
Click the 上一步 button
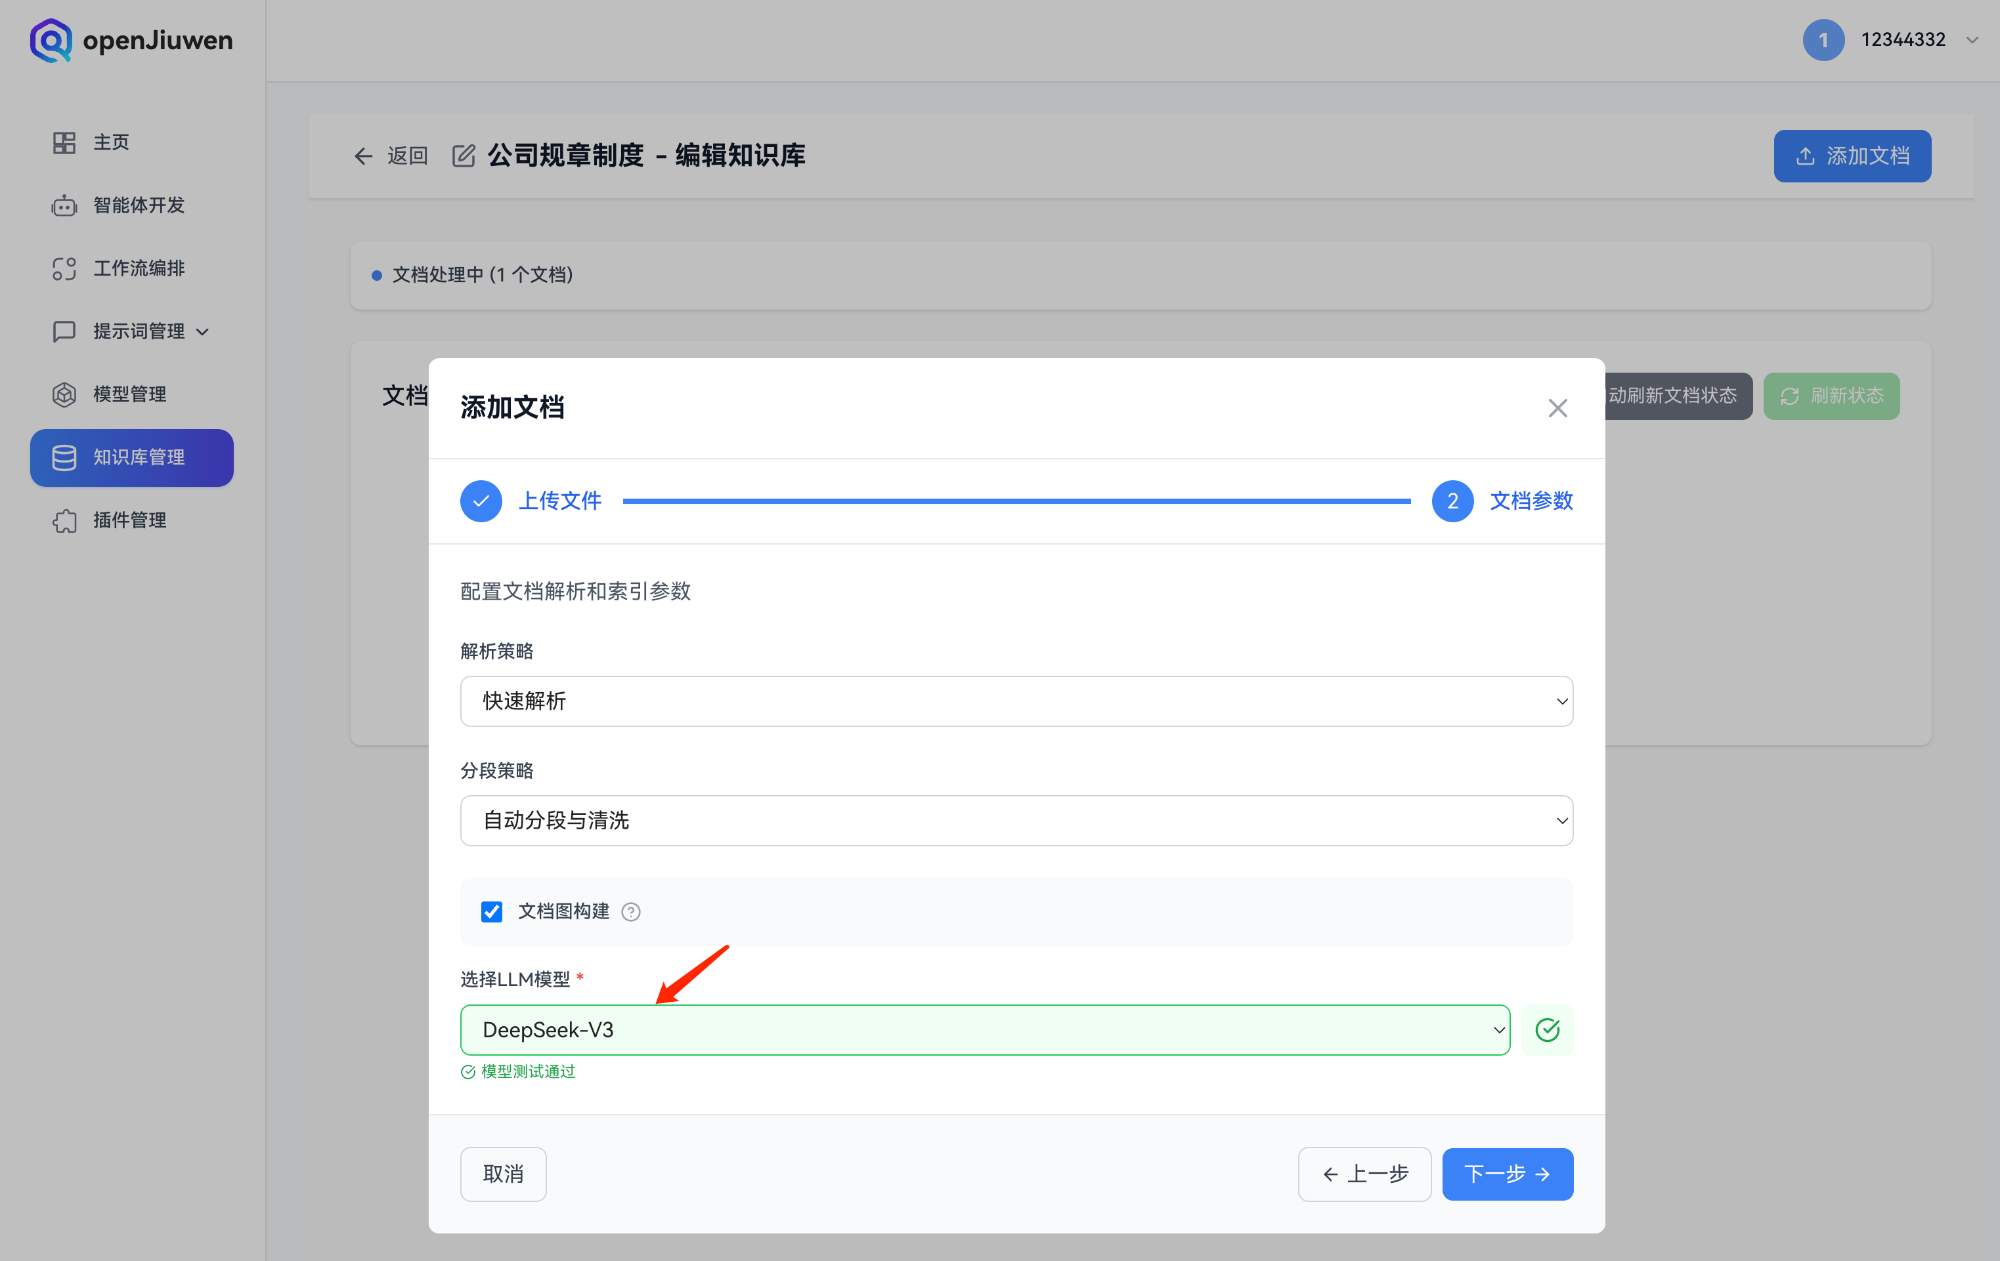(x=1364, y=1174)
